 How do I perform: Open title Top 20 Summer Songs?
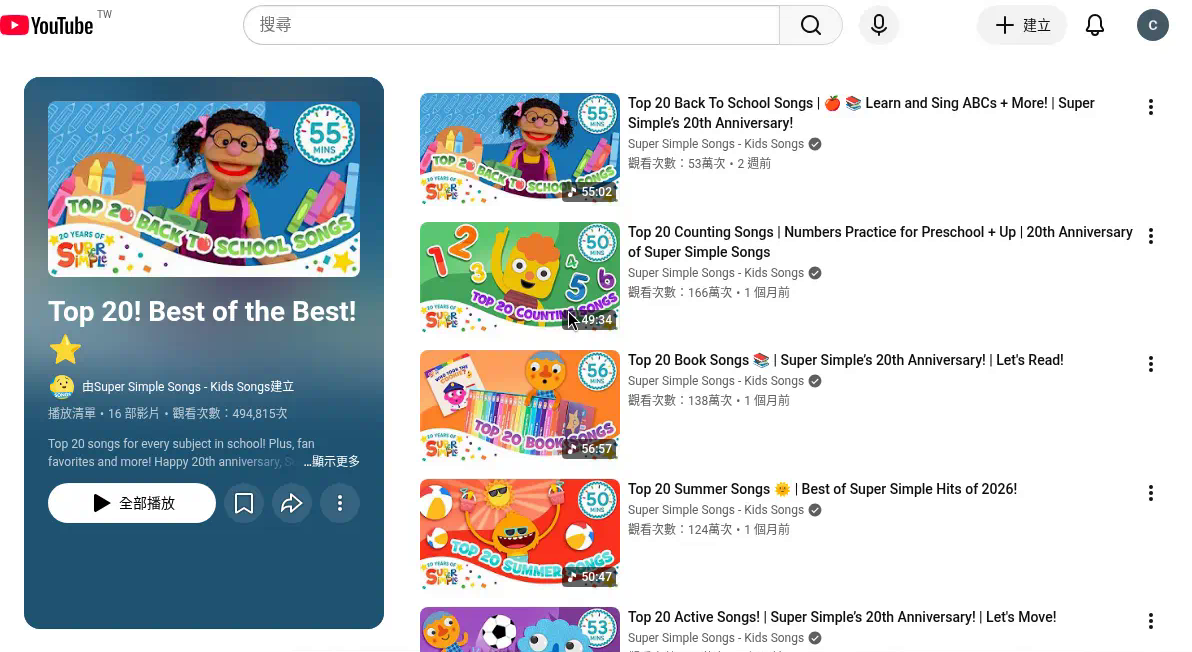[823, 489]
